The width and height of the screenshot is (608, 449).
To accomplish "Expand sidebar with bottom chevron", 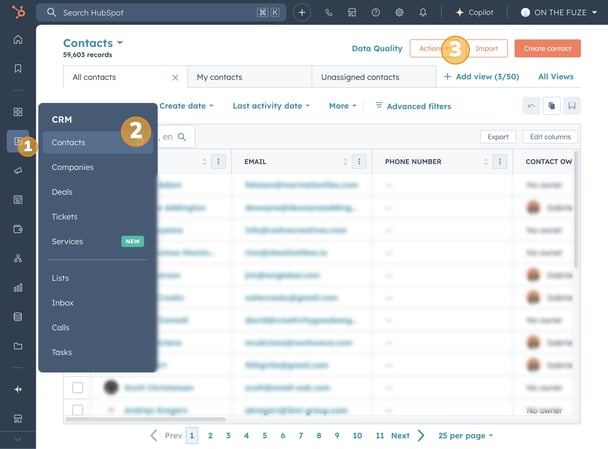I will (x=18, y=439).
